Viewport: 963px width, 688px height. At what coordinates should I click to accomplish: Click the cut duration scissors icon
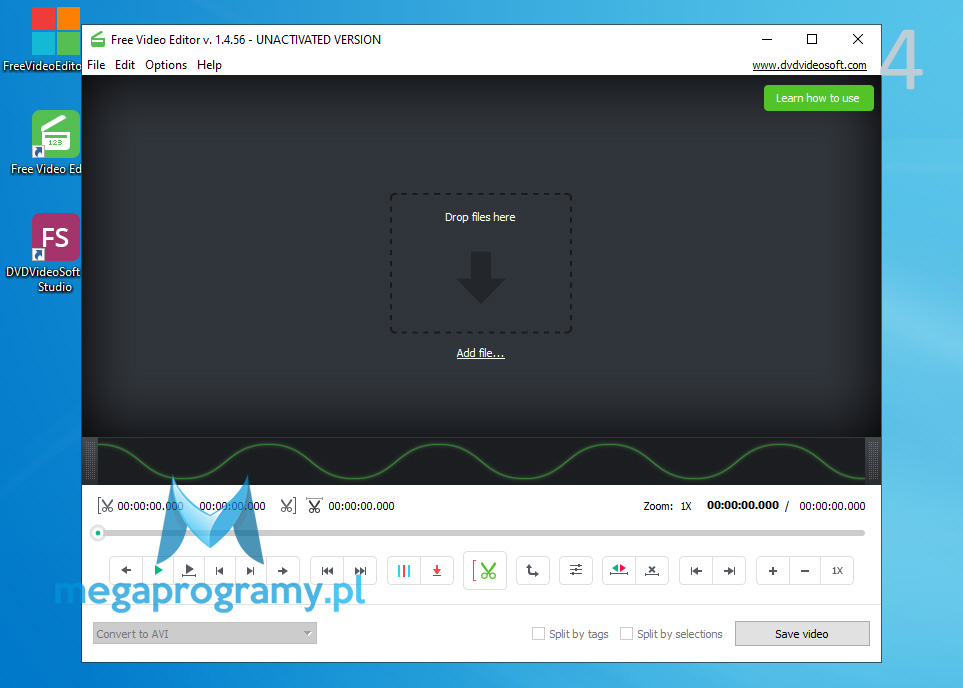(x=314, y=506)
